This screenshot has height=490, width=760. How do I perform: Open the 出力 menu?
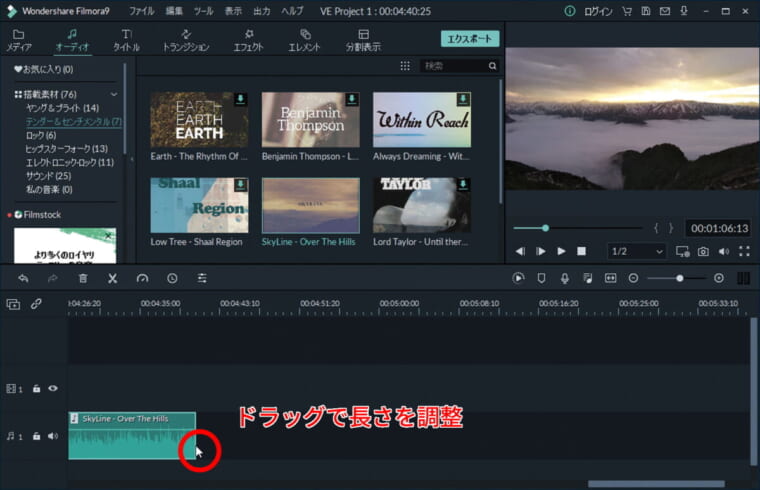262,11
